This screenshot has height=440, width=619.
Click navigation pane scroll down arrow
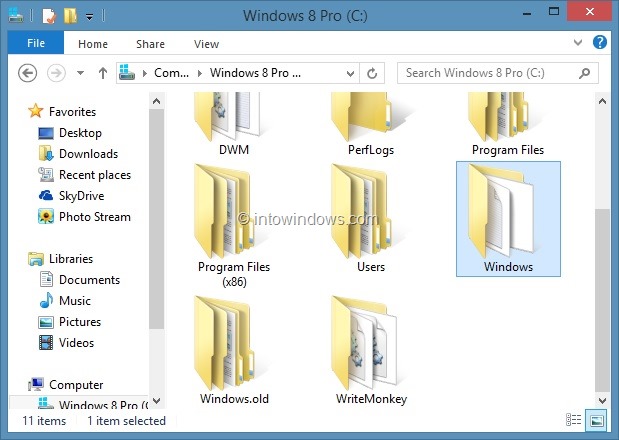(x=156, y=401)
